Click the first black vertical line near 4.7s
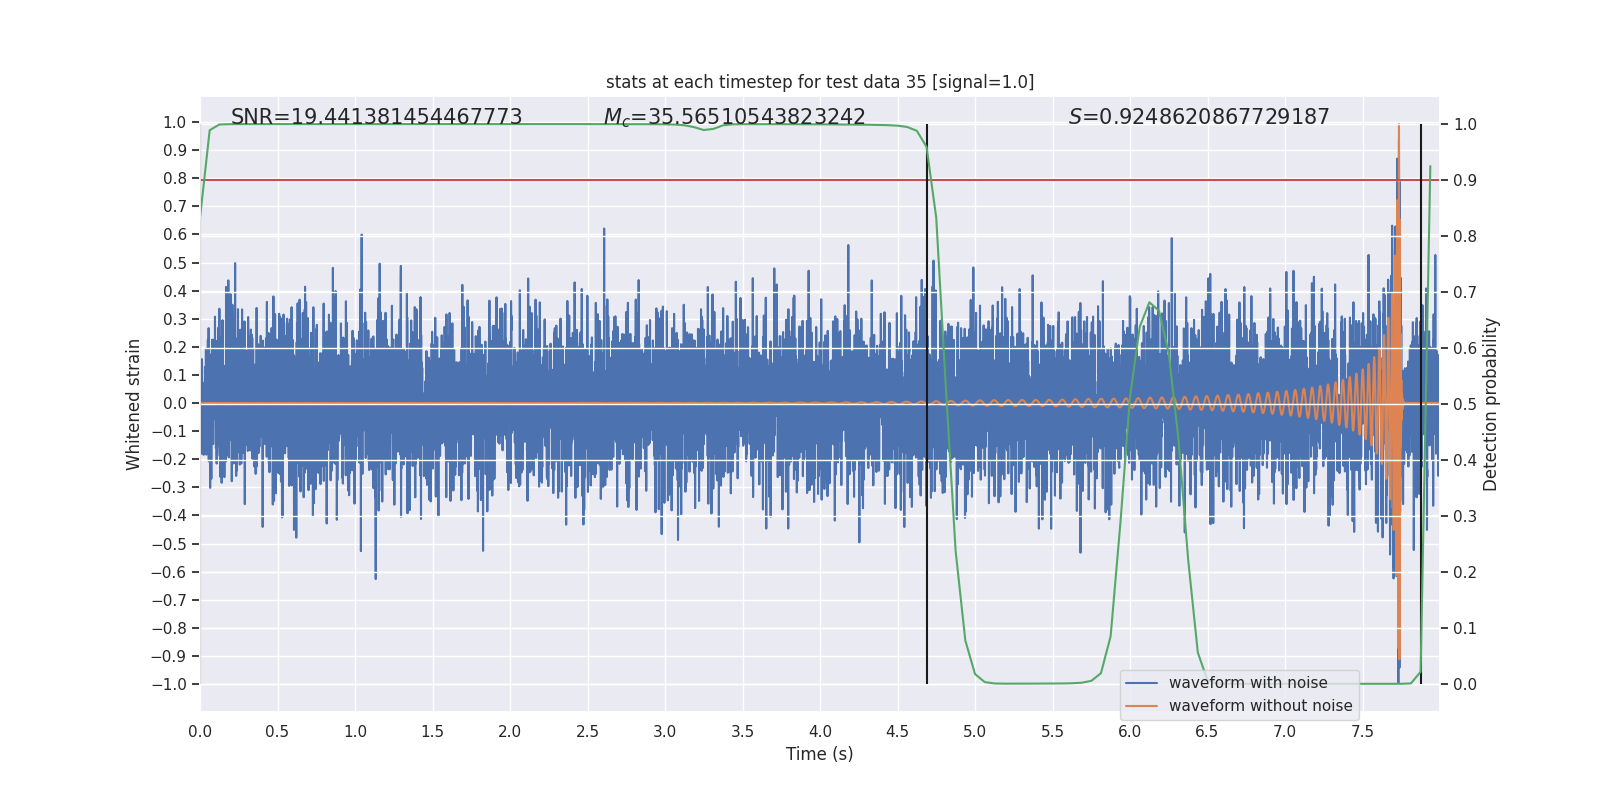Screen dimensions: 1600x800 tap(927, 404)
